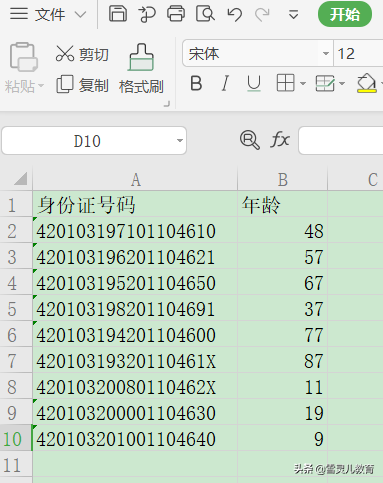
Task: Select column C header
Action: tap(356, 180)
